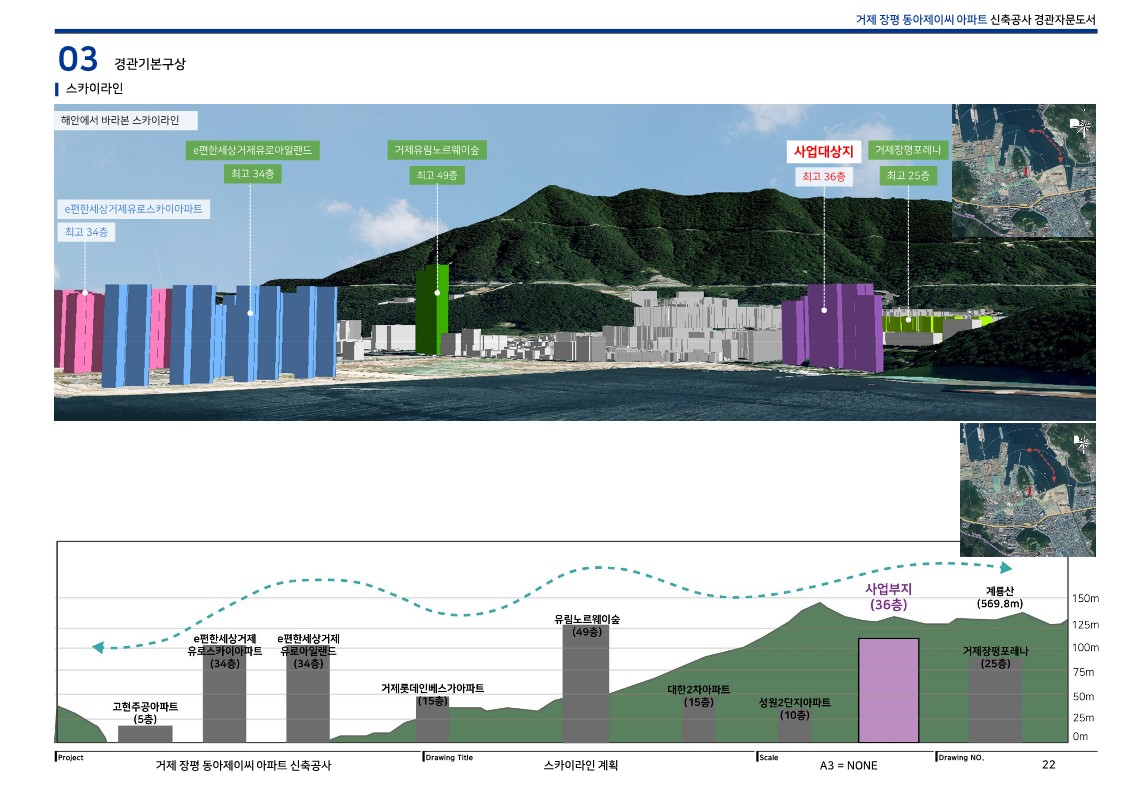Click the 최고 36층 red tag

pos(823,177)
